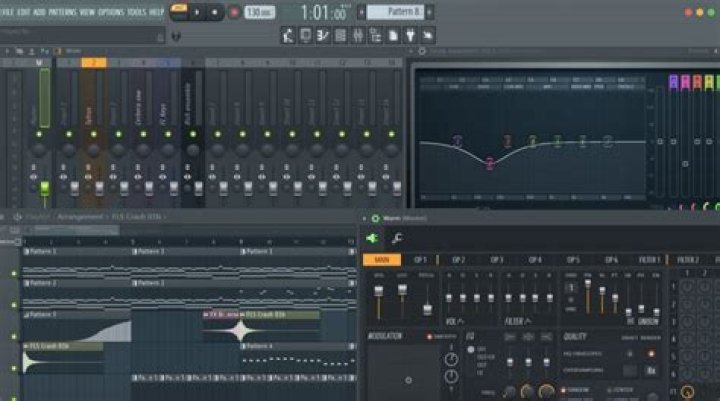Toggle the red LED beside MODULATION
The height and width of the screenshot is (401, 720).
(430, 337)
